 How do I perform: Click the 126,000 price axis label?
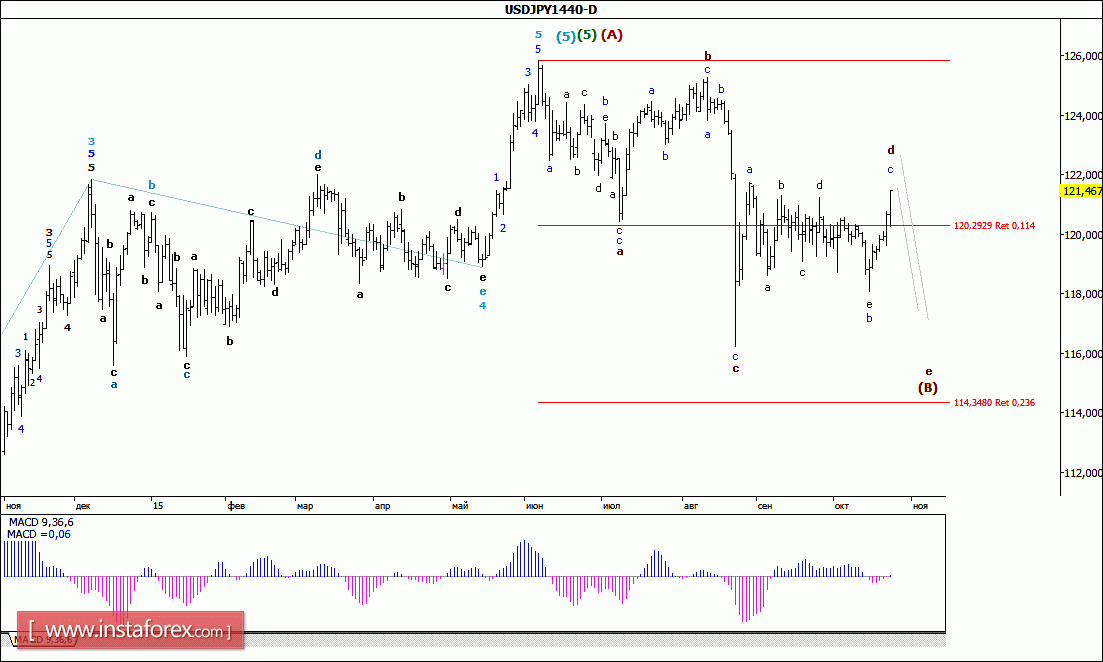click(1083, 56)
